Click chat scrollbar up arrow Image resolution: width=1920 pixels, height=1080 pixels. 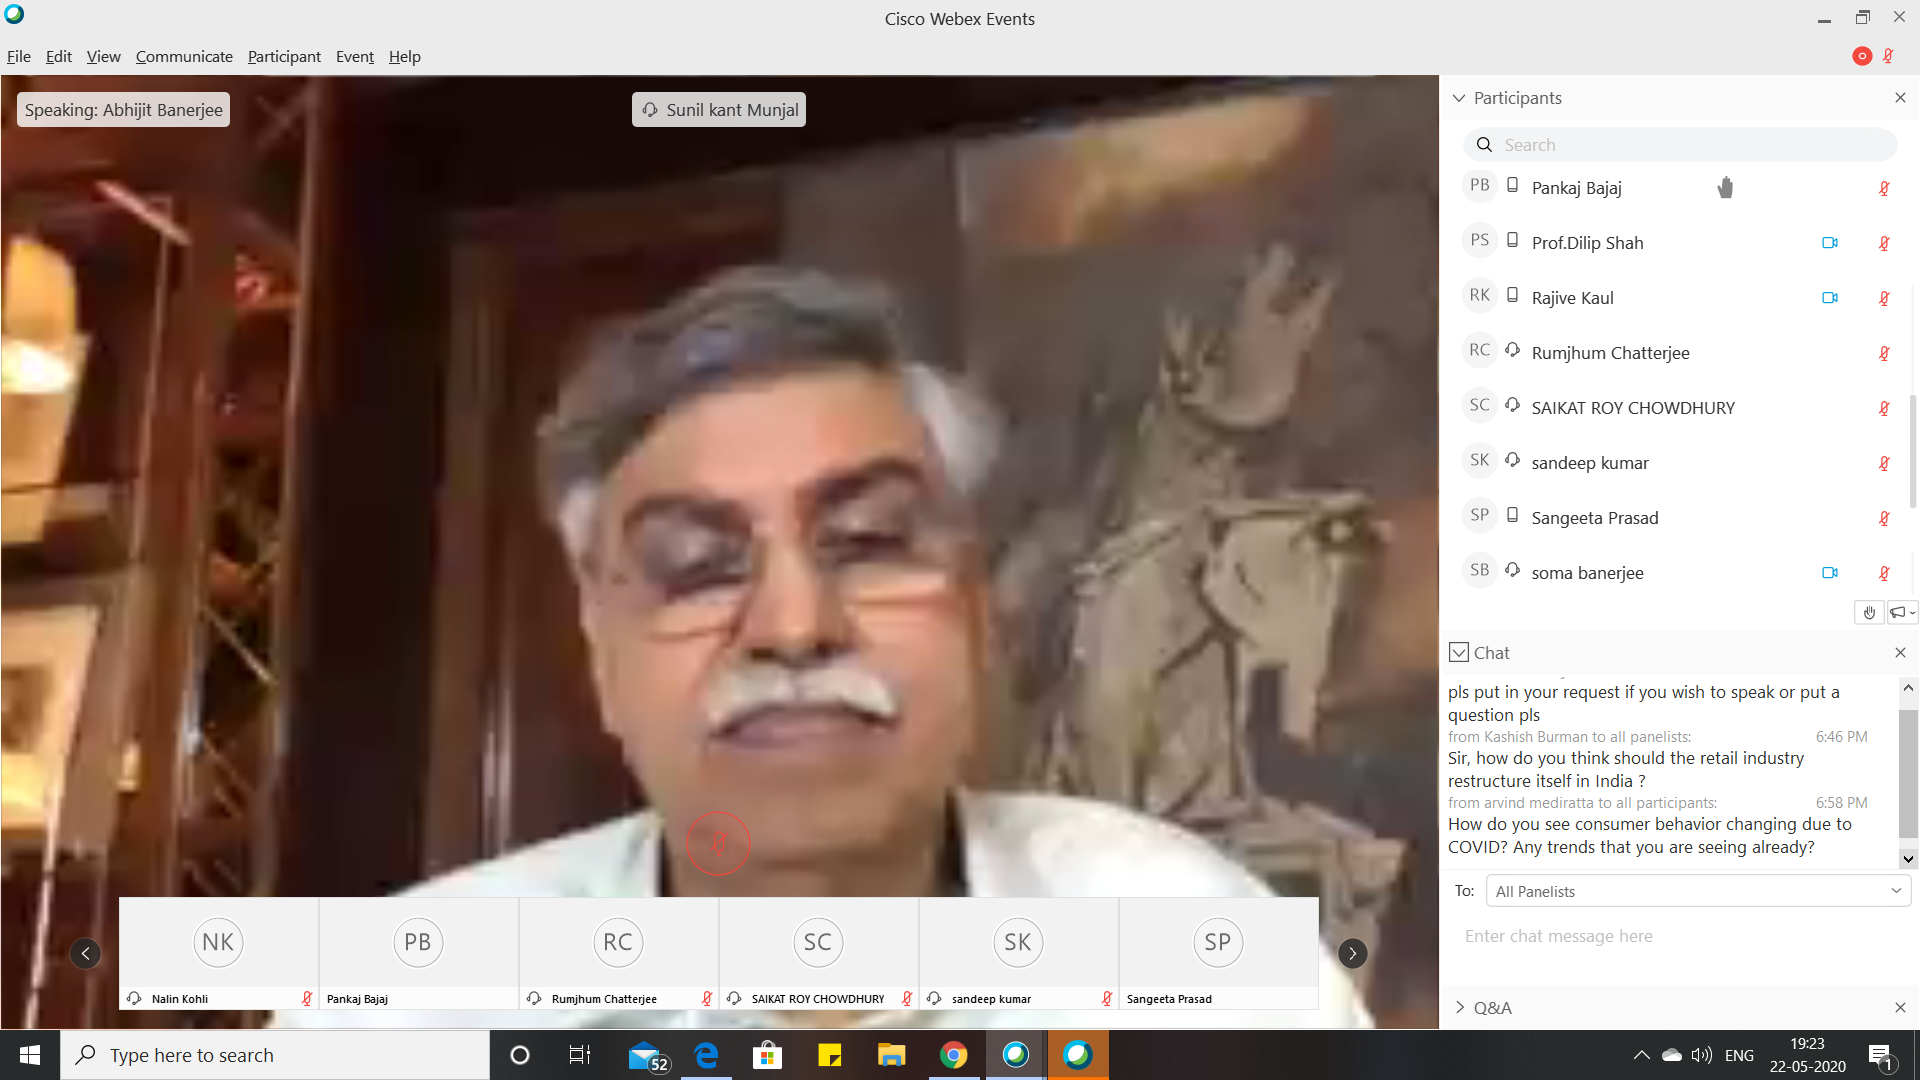pyautogui.click(x=1908, y=688)
